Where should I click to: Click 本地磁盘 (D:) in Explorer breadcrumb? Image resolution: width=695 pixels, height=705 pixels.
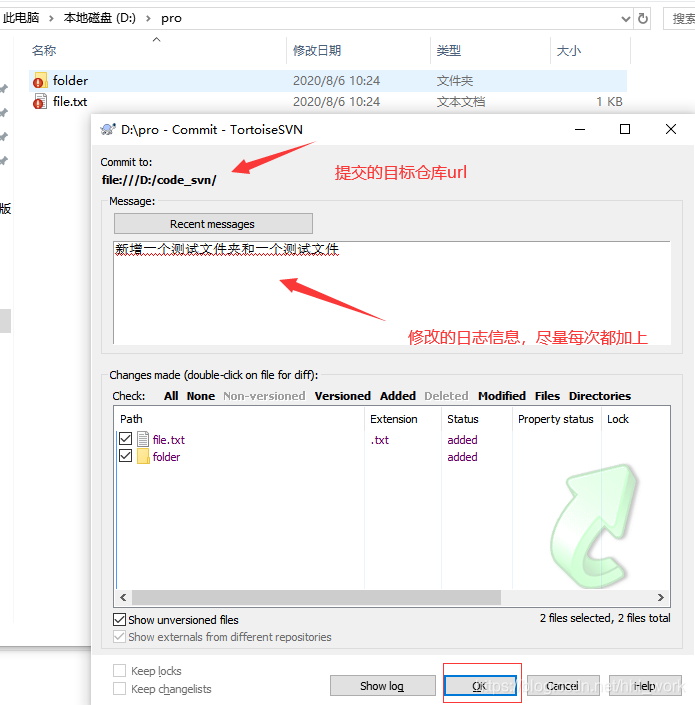(99, 18)
